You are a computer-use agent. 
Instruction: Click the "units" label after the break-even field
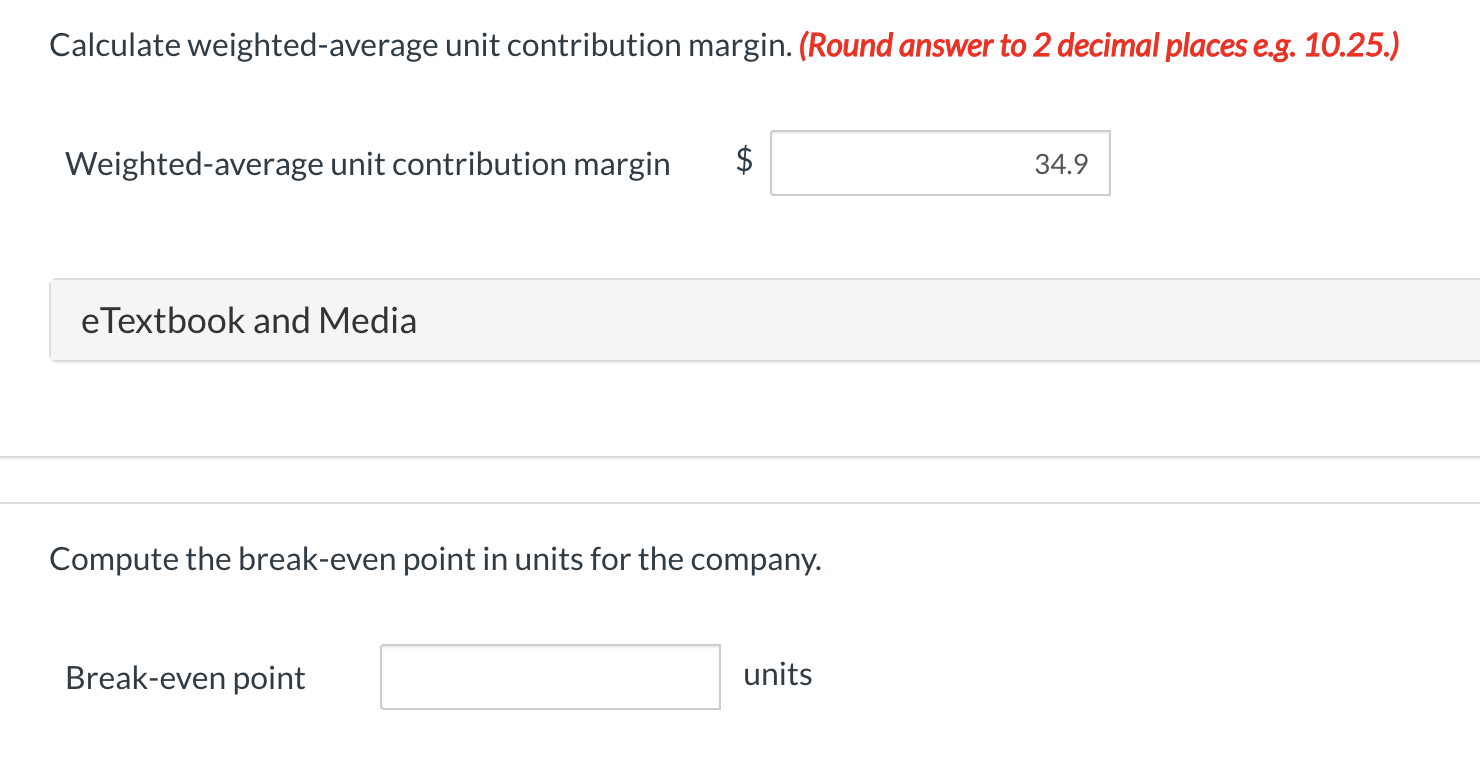click(777, 675)
